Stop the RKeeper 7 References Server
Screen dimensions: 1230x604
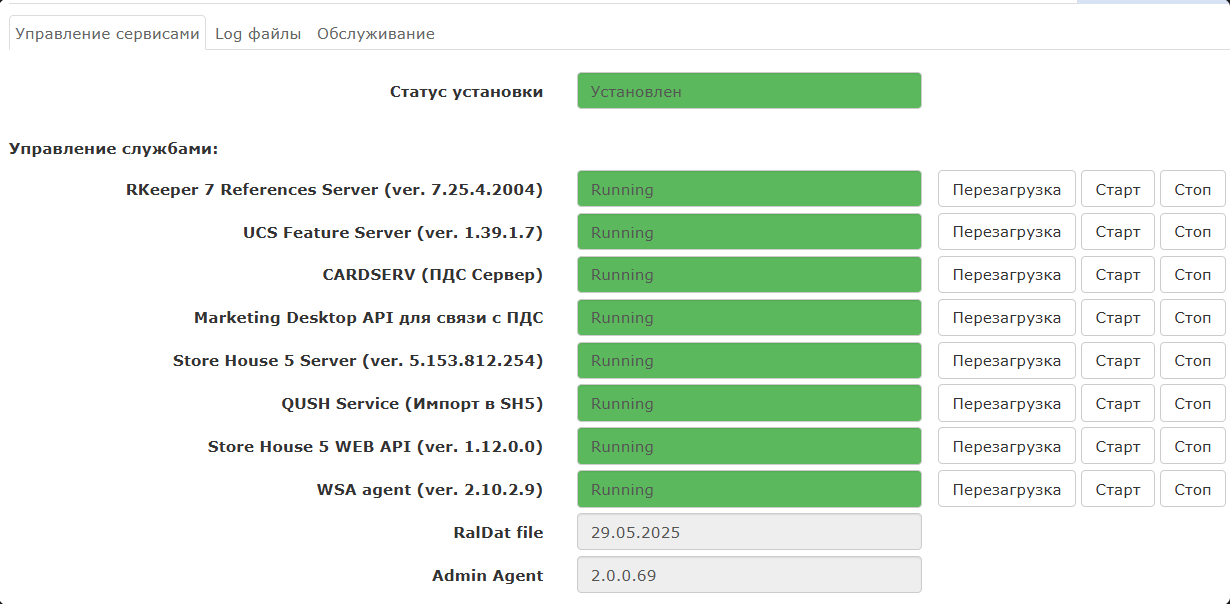pos(1192,189)
